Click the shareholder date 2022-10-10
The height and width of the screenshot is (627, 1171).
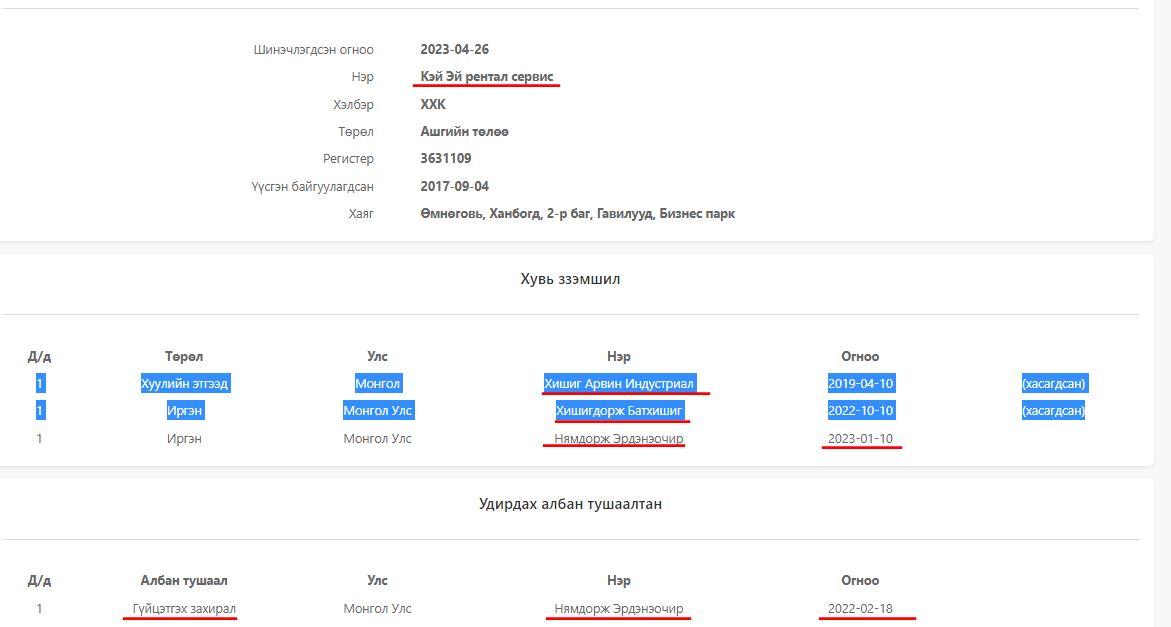tap(860, 410)
